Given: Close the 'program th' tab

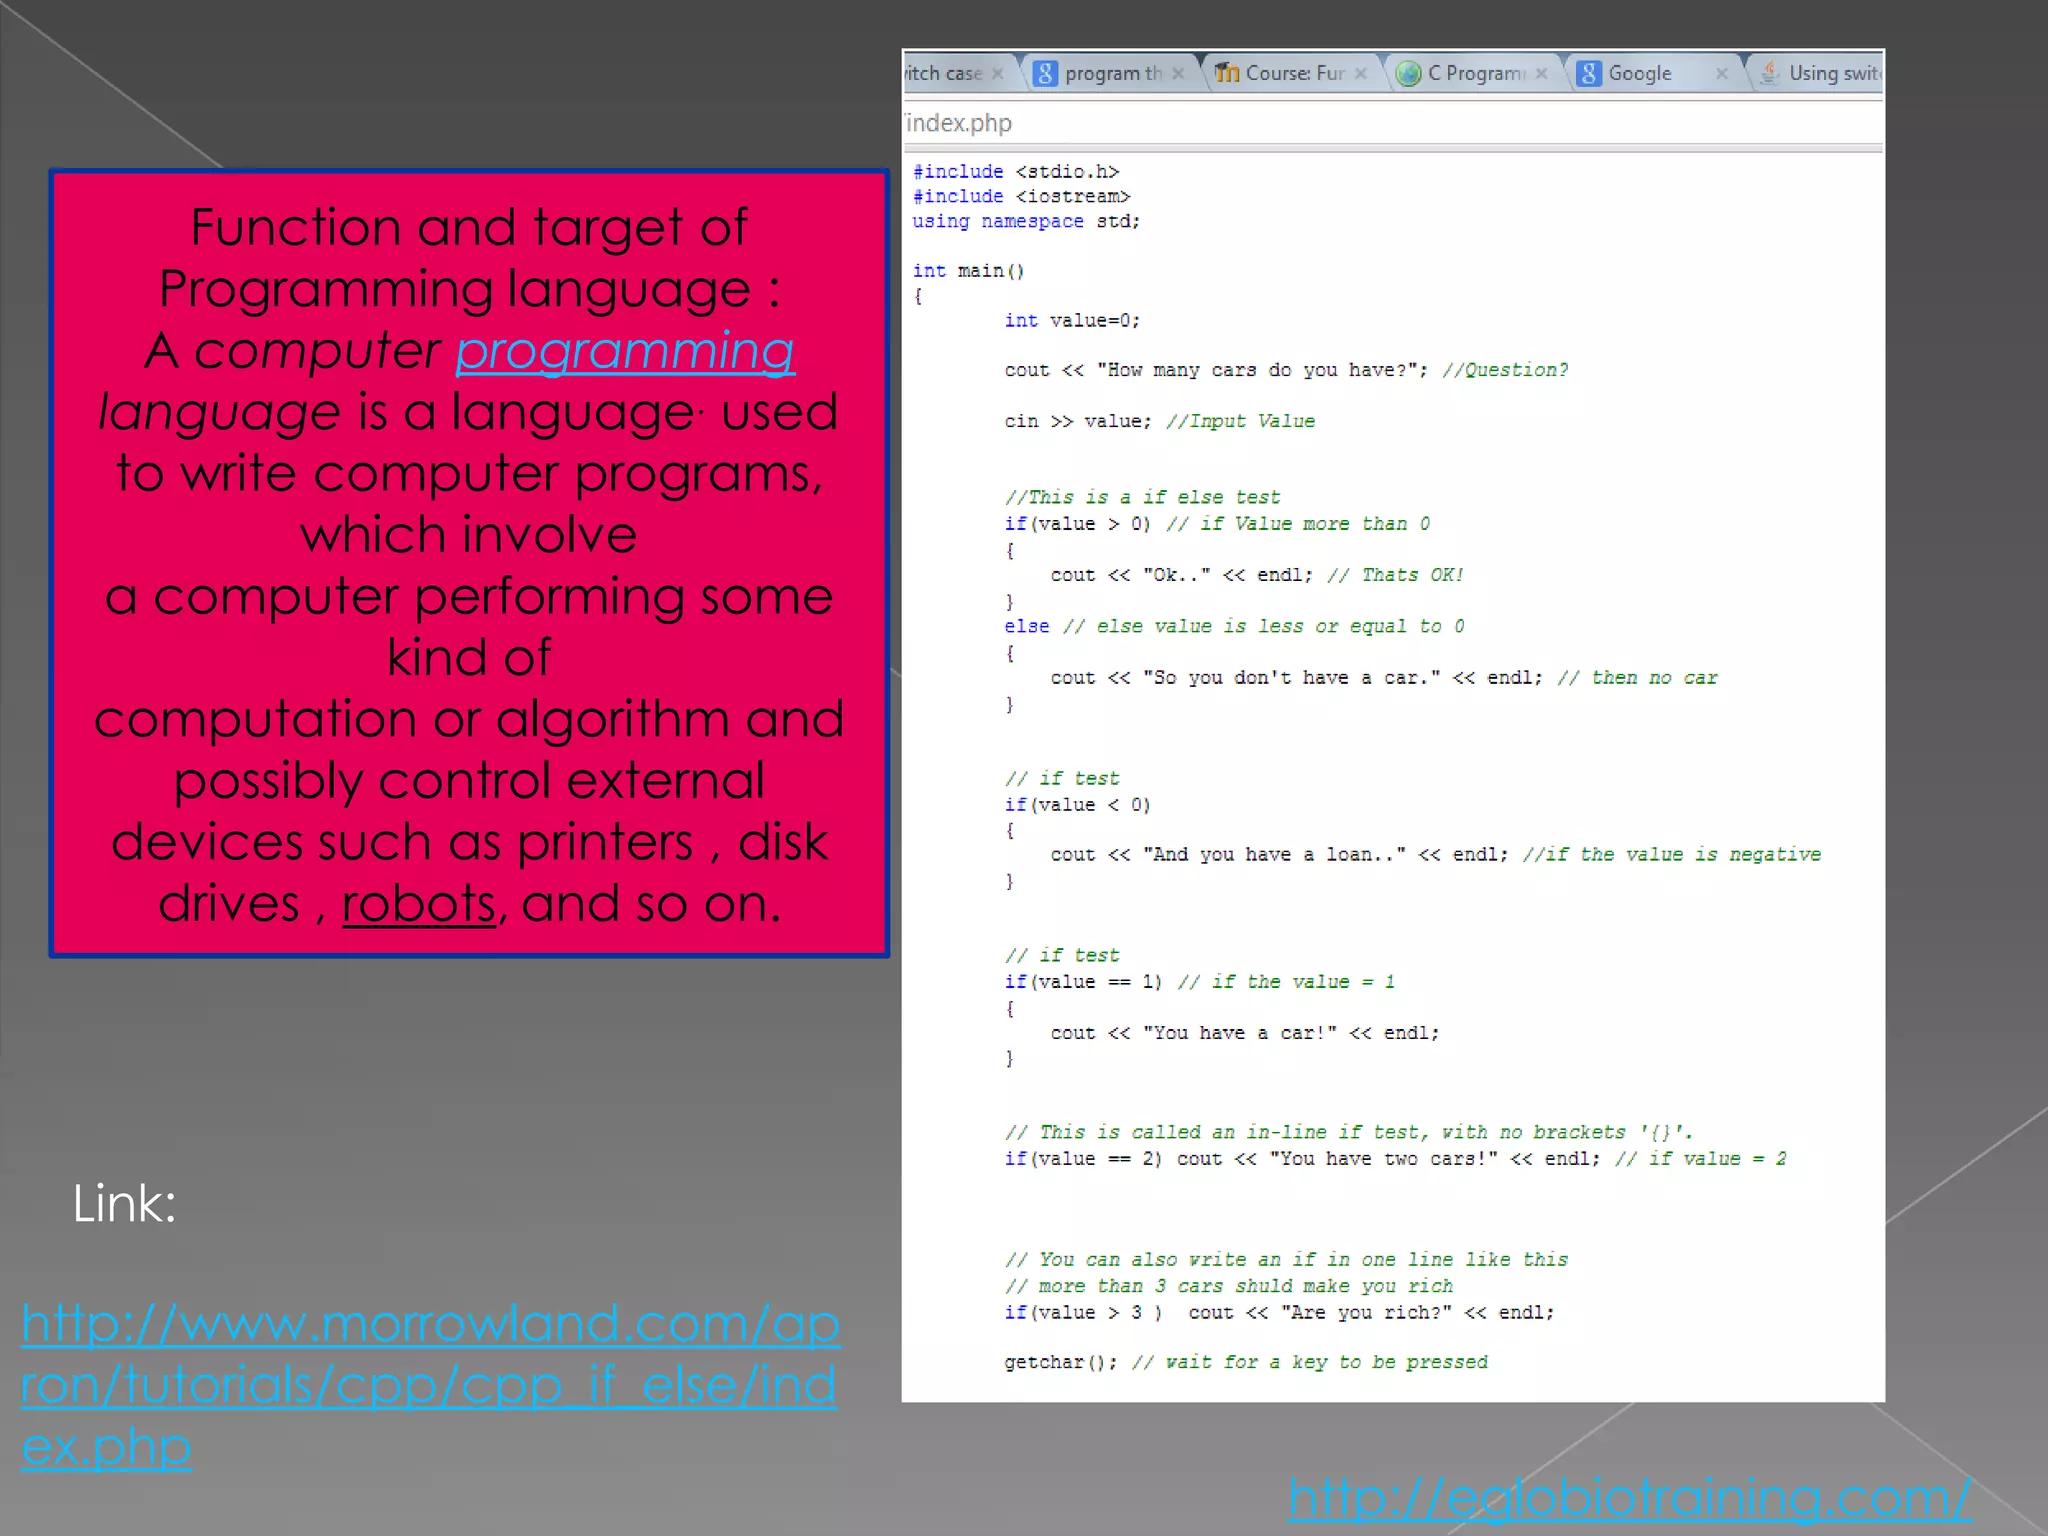Looking at the screenshot, I should pos(1178,73).
